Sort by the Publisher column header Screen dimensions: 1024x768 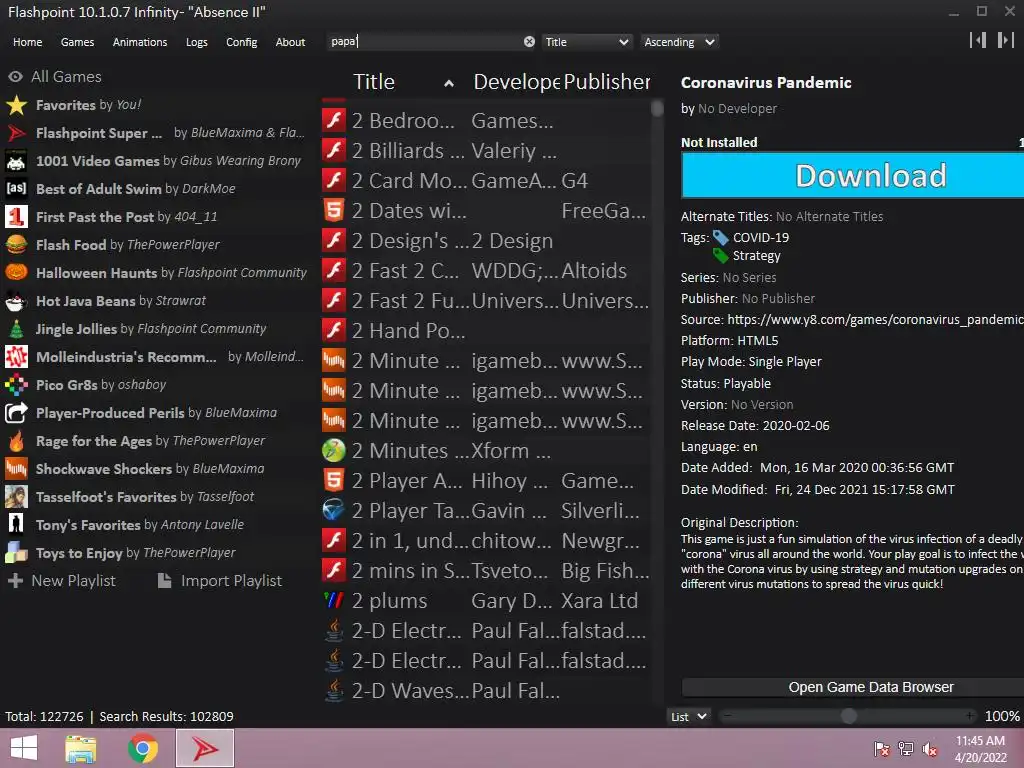606,82
